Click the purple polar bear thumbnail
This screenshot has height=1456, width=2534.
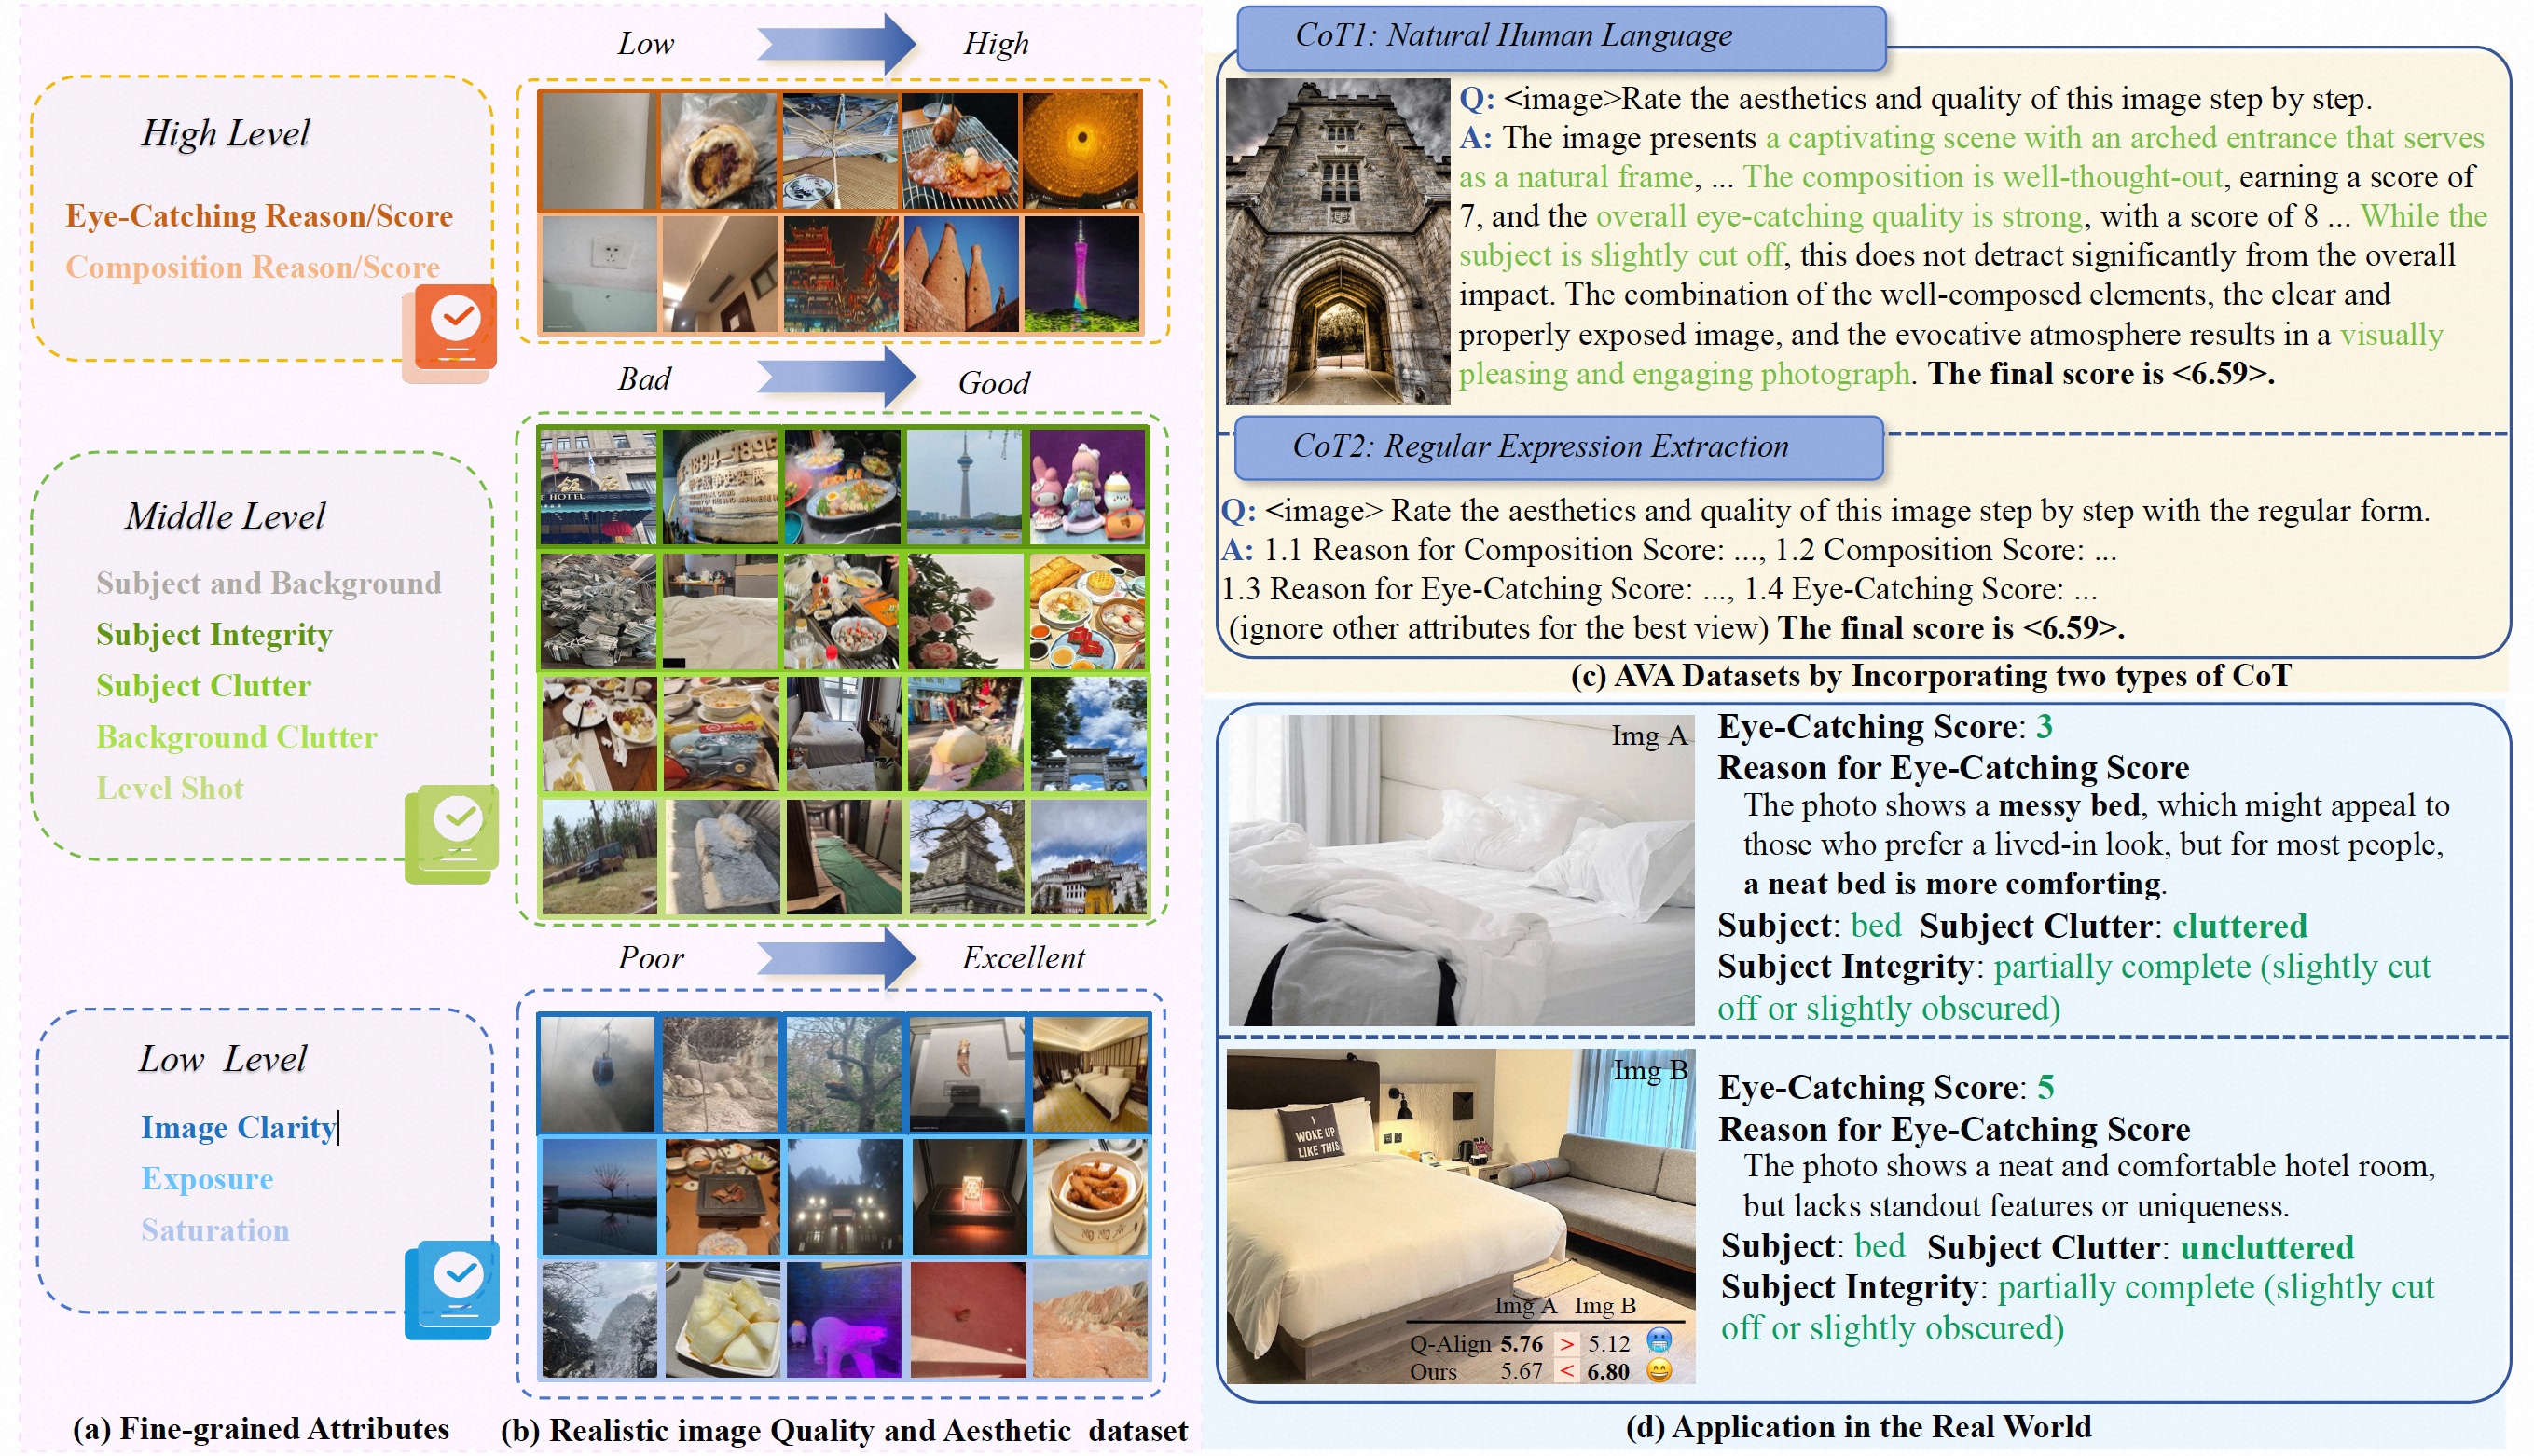[x=843, y=1320]
